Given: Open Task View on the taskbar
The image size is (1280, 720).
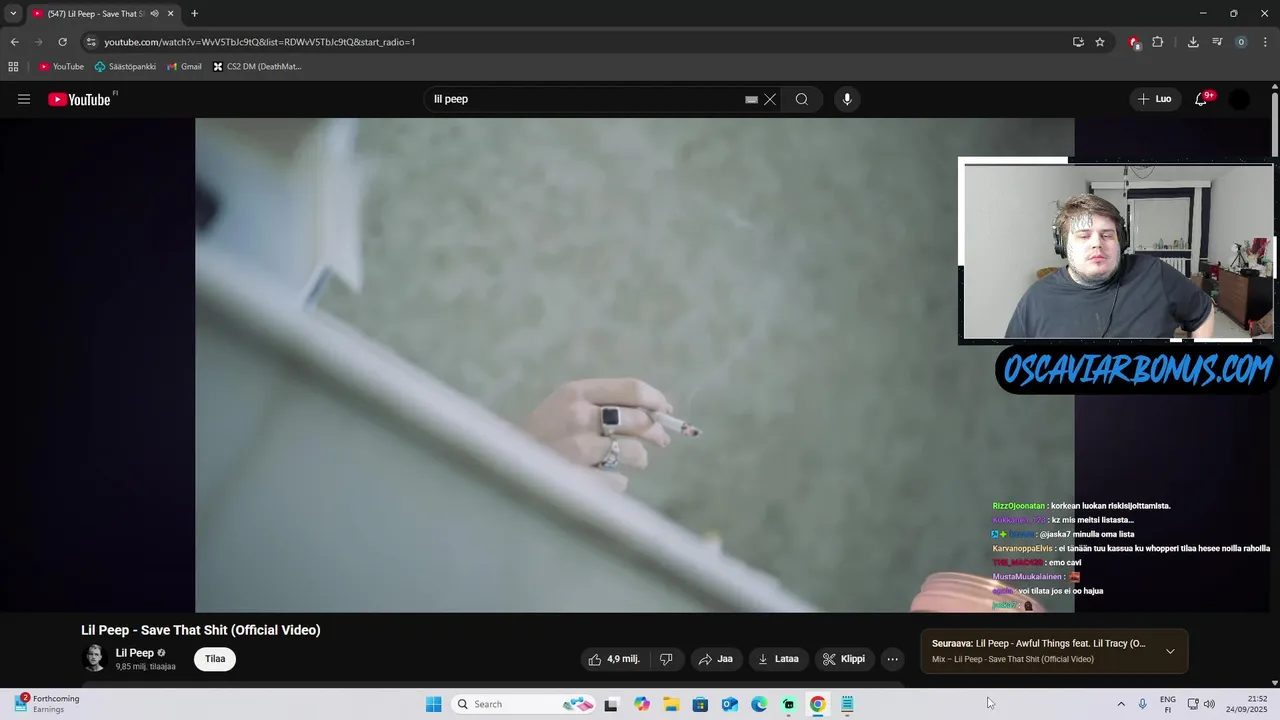Looking at the screenshot, I should (x=611, y=704).
